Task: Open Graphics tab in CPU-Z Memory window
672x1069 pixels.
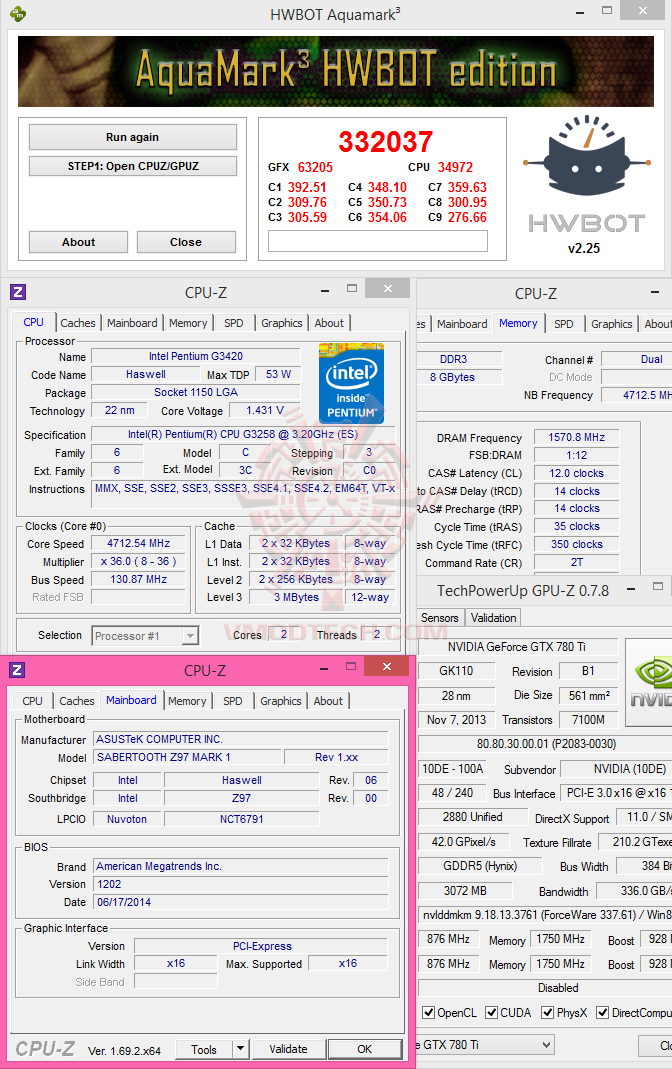Action: point(611,324)
